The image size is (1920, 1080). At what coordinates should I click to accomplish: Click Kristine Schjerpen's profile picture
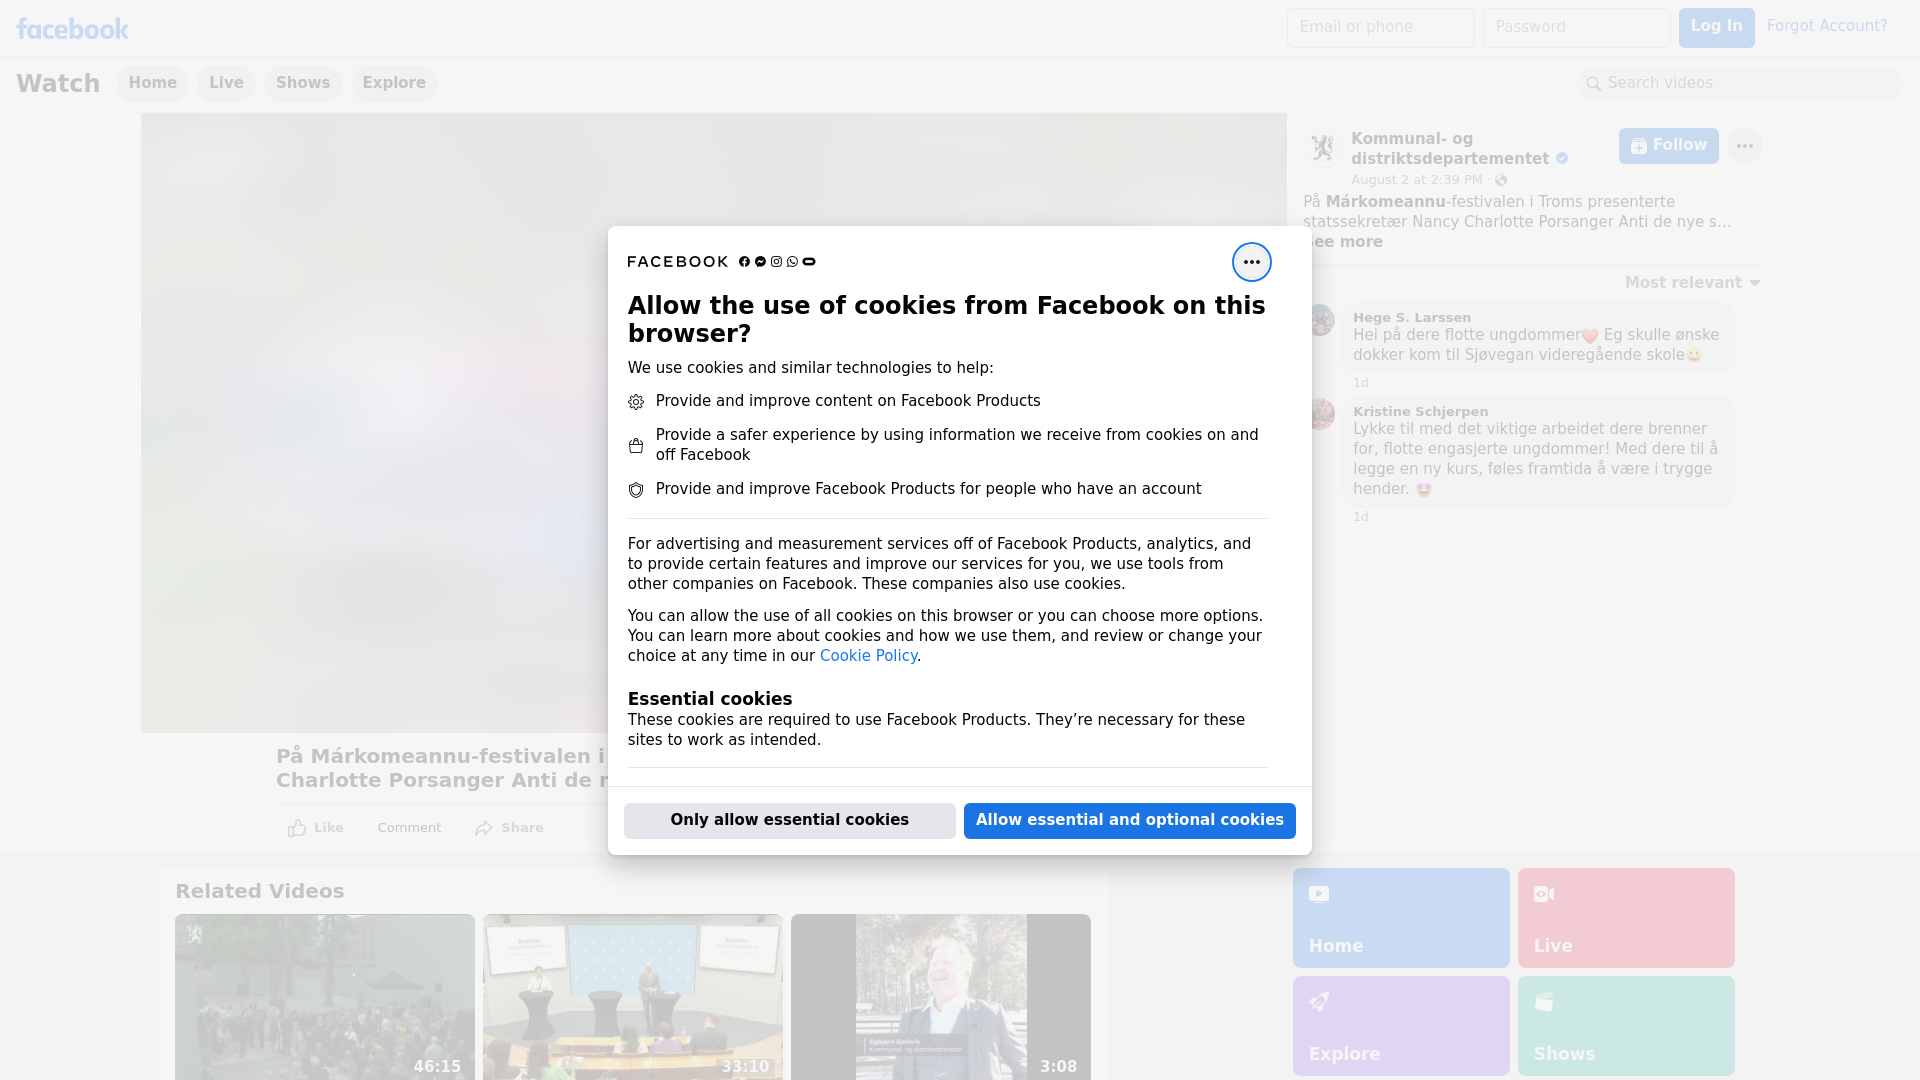click(x=1320, y=414)
